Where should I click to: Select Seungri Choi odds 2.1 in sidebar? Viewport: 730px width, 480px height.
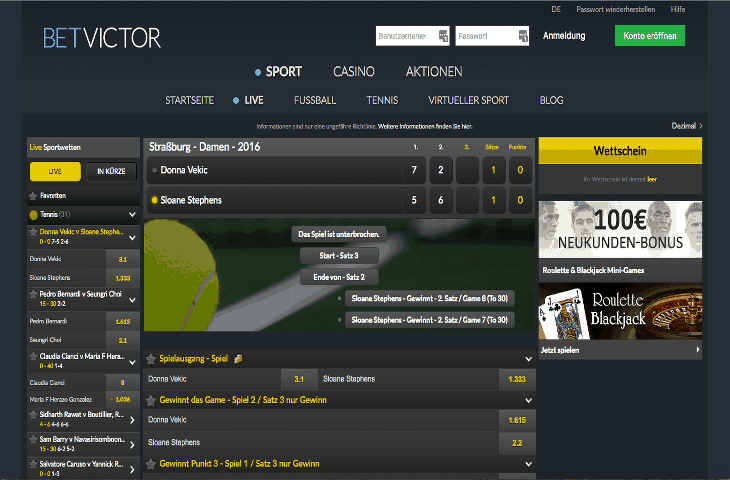tap(122, 340)
